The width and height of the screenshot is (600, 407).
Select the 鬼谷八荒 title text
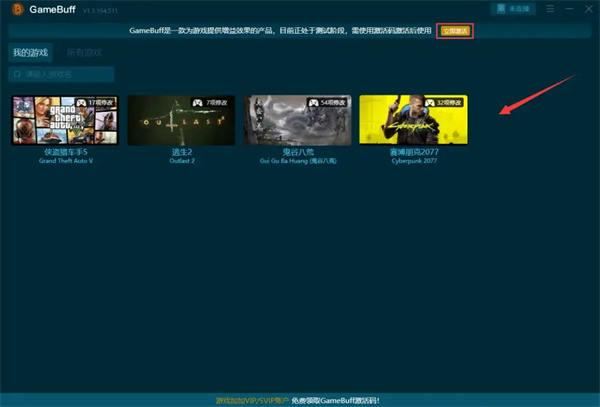pos(298,152)
